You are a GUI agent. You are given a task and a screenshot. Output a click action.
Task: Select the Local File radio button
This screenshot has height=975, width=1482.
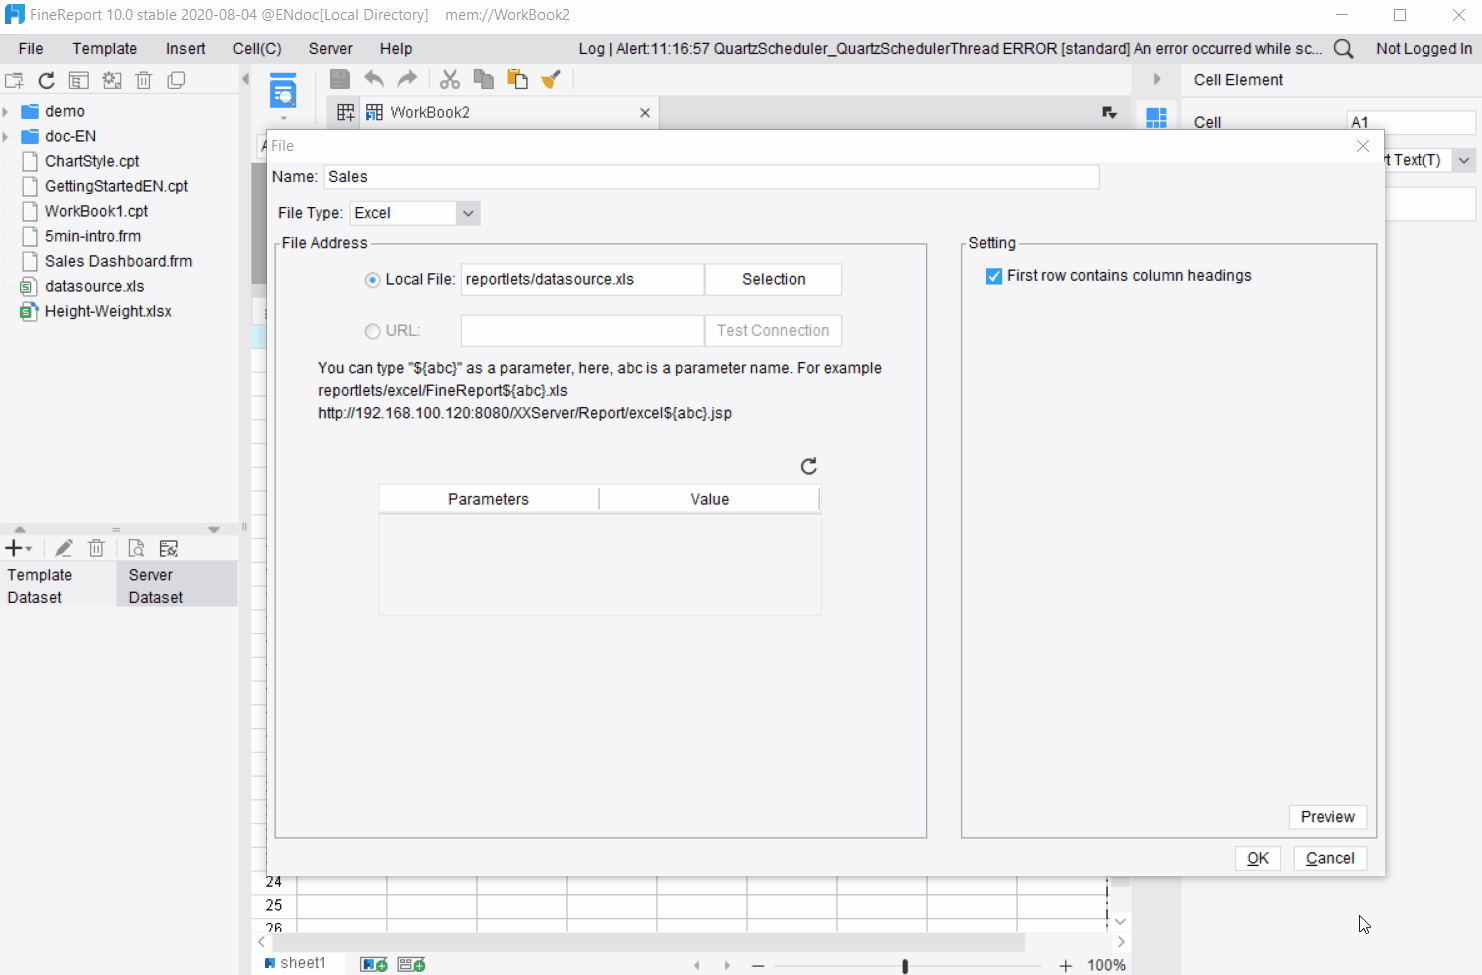[373, 280]
